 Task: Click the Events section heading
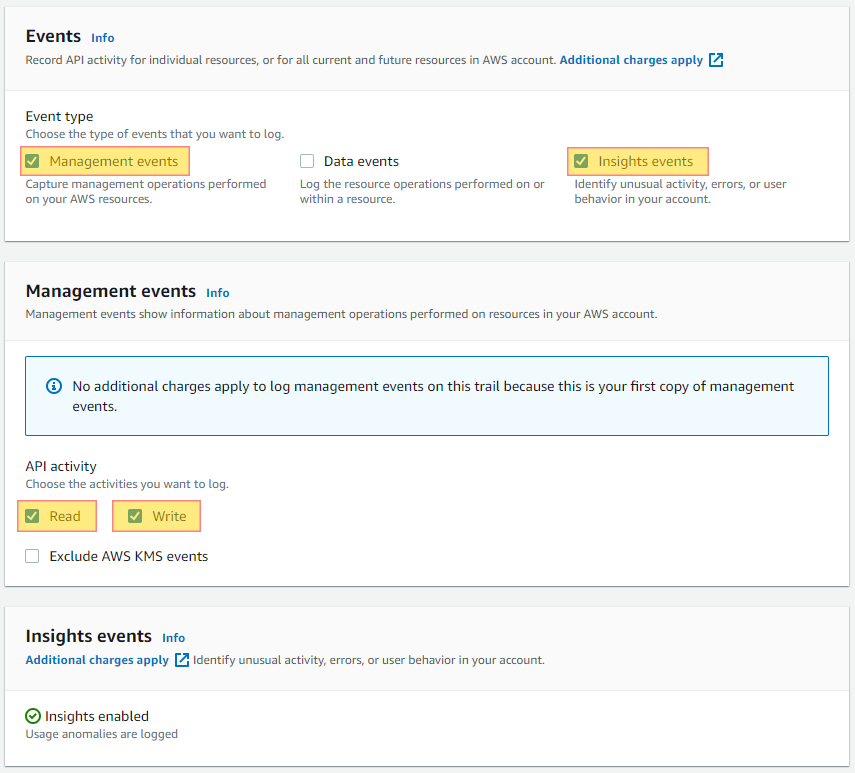53,36
